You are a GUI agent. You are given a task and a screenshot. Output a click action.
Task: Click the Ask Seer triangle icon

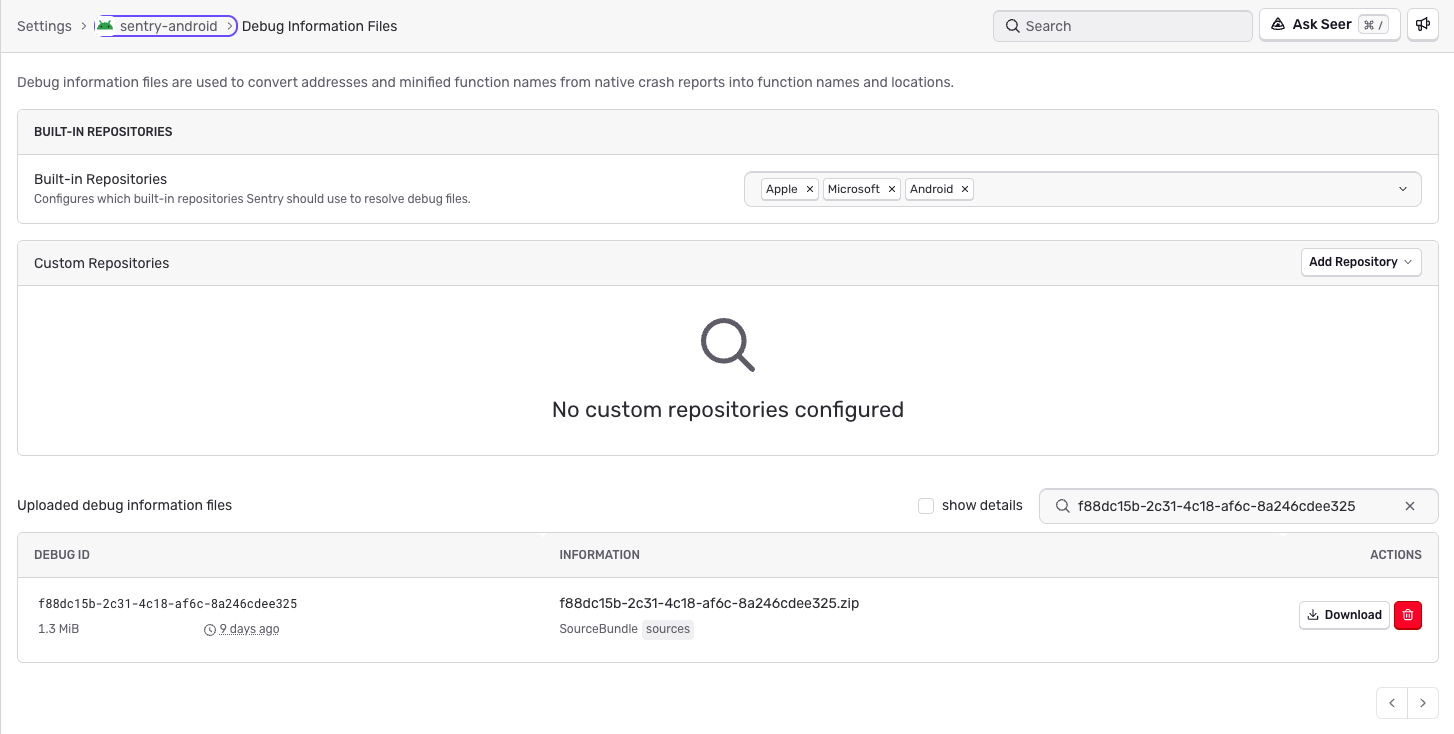pyautogui.click(x=1278, y=25)
